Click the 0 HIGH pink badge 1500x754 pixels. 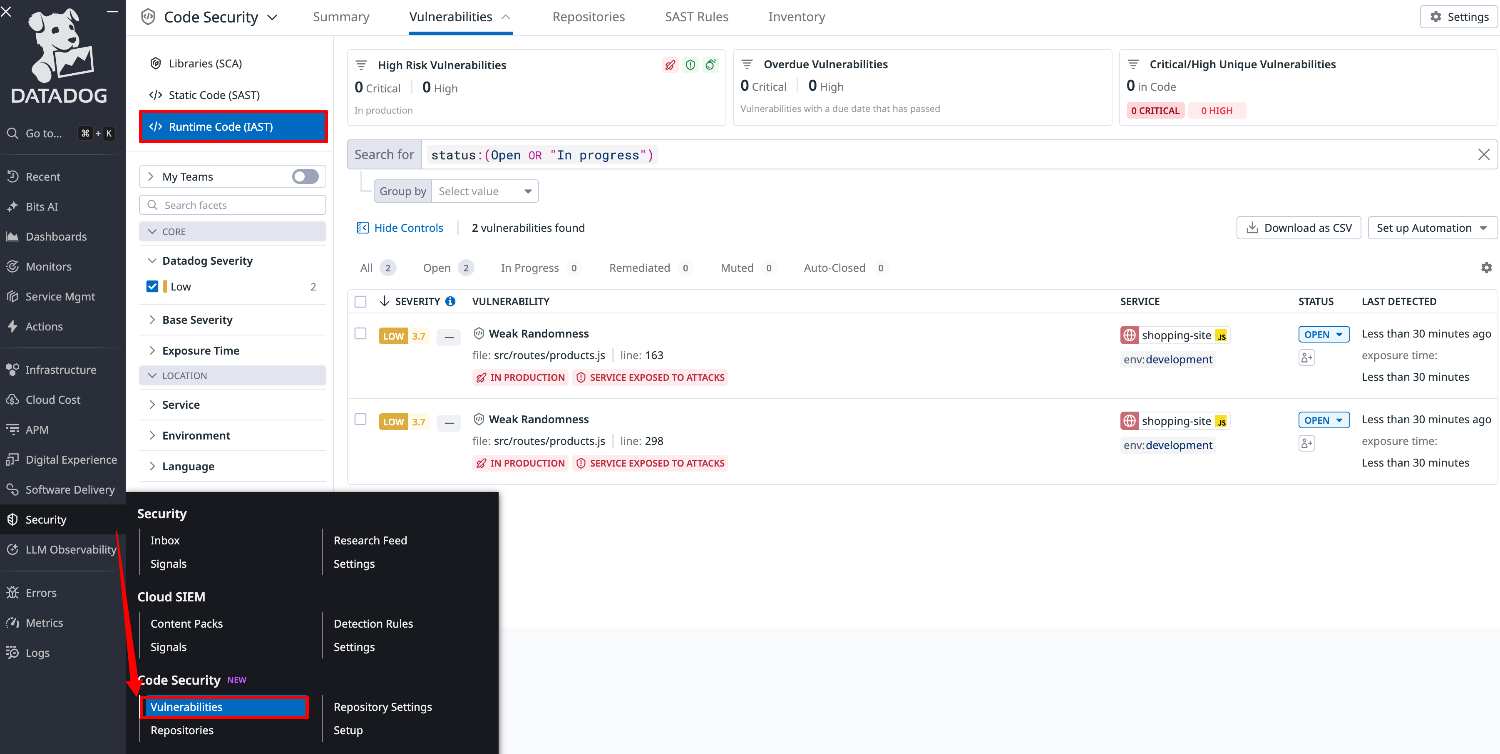click(1217, 111)
